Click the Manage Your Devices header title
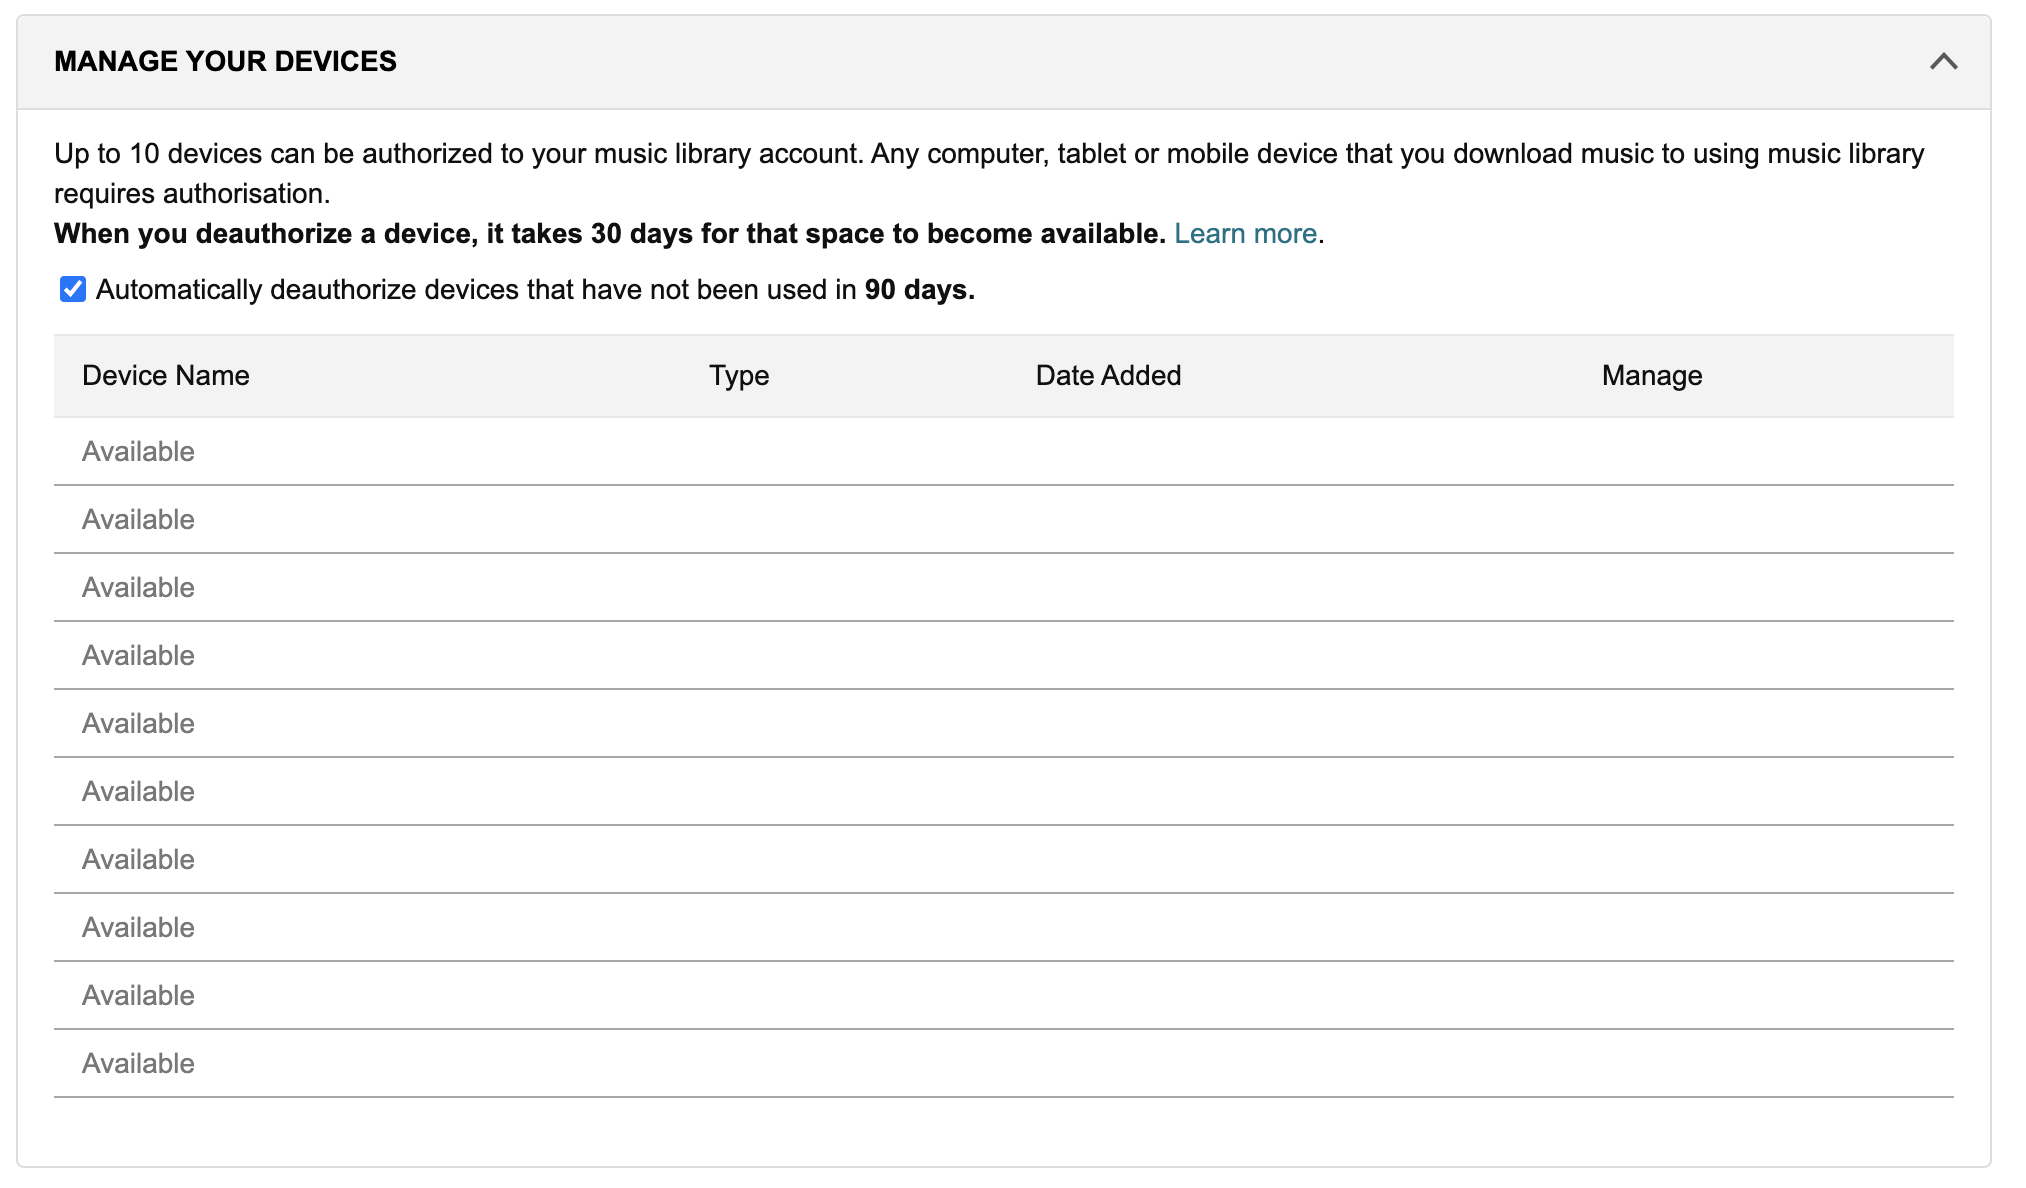Image resolution: width=2026 pixels, height=1188 pixels. (225, 62)
